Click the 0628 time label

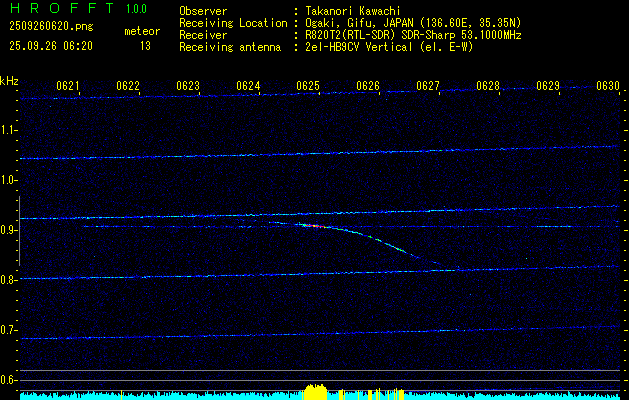click(x=488, y=86)
